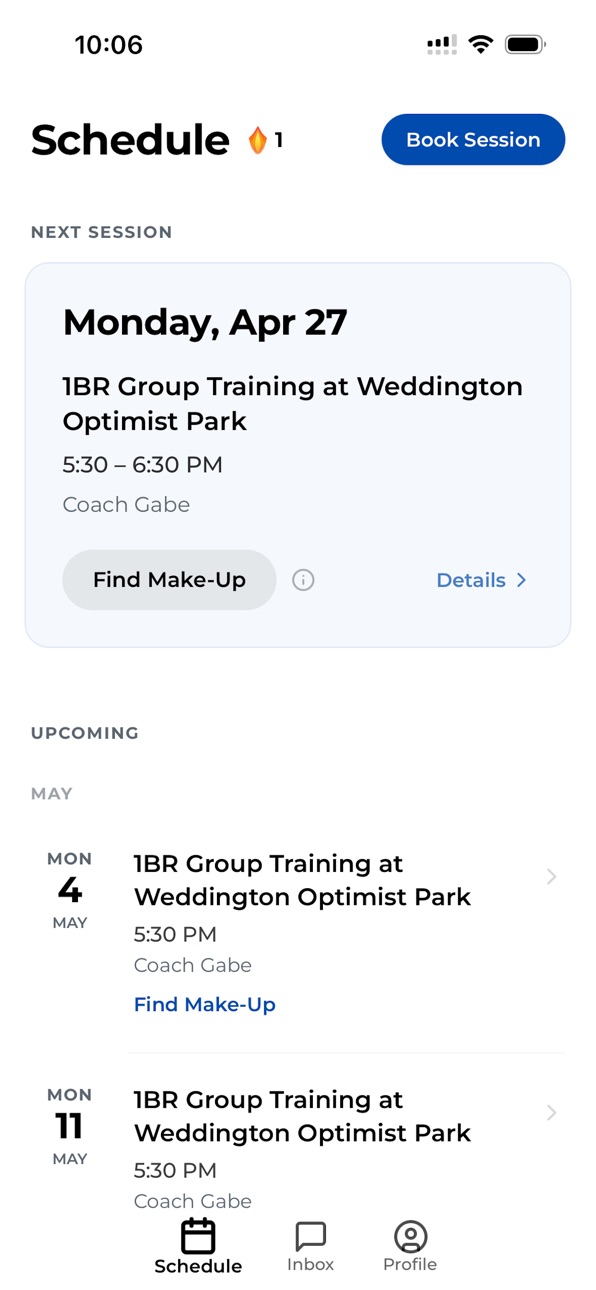Viewport: 596px width, 1290px height.
Task: Click the Book Session button
Action: pos(473,140)
